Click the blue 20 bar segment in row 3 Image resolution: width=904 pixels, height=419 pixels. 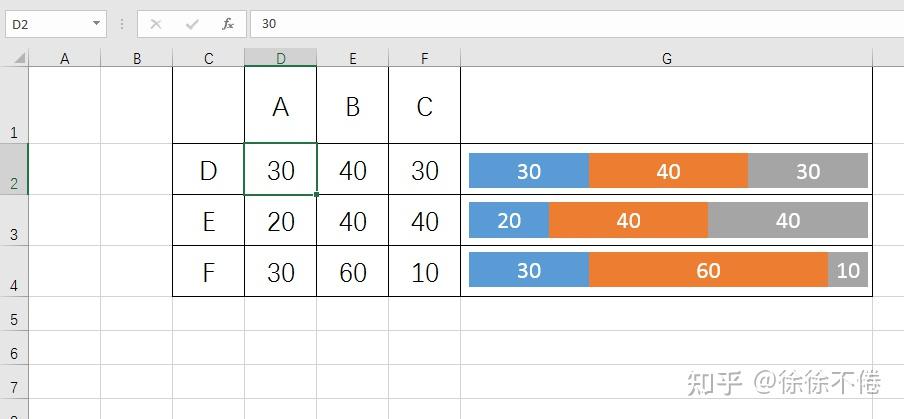click(509, 220)
